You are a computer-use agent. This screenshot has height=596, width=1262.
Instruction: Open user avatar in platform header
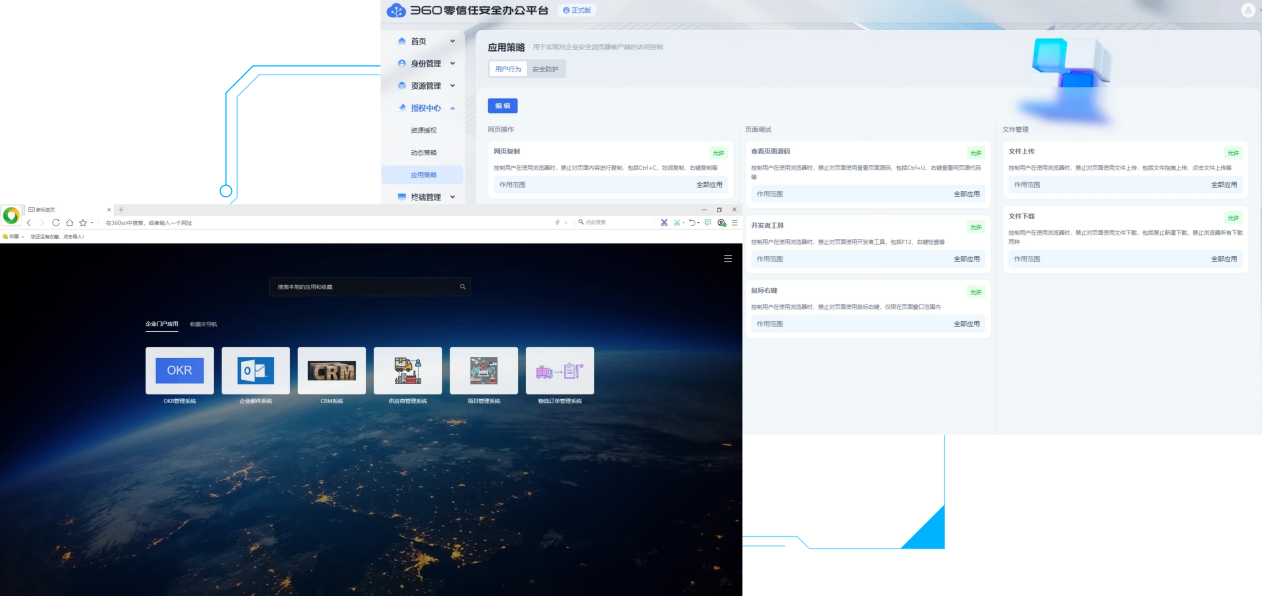coord(1248,10)
